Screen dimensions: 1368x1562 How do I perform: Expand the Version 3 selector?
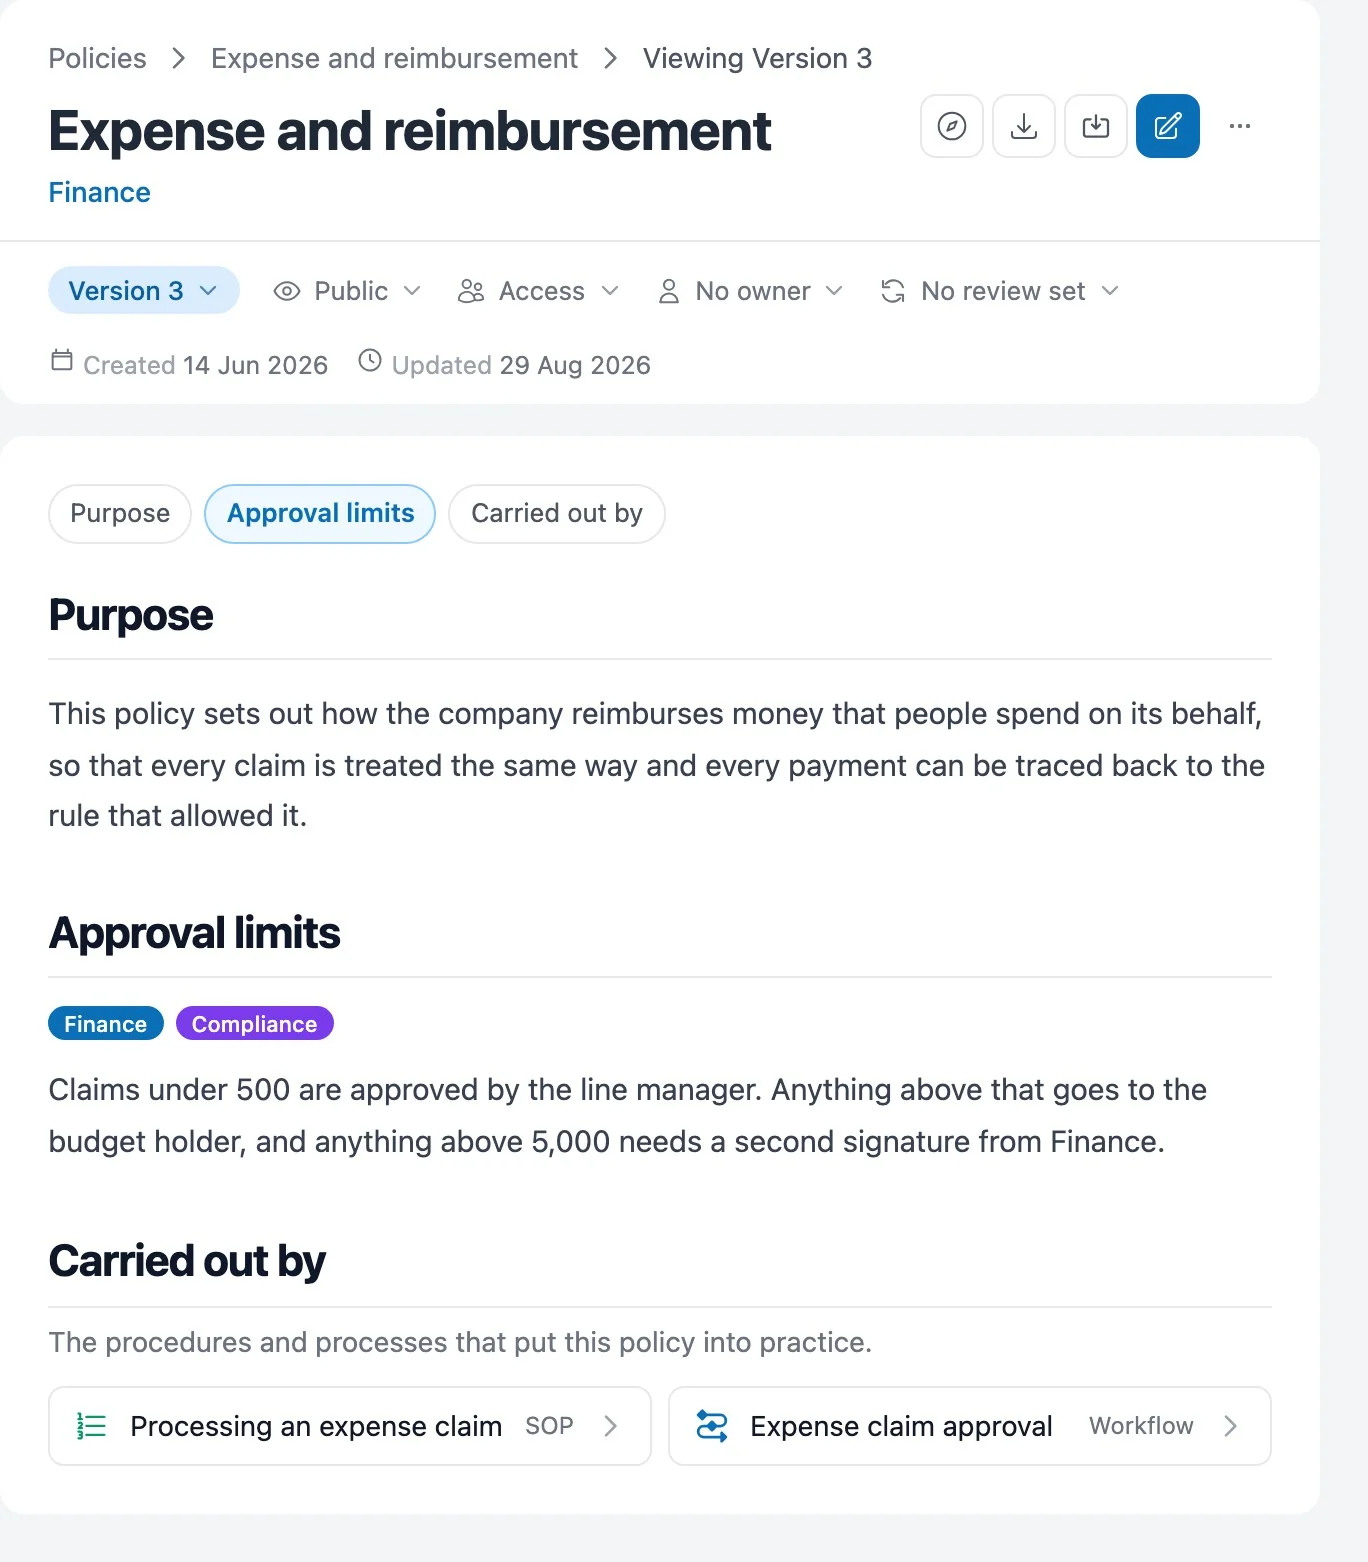point(144,291)
